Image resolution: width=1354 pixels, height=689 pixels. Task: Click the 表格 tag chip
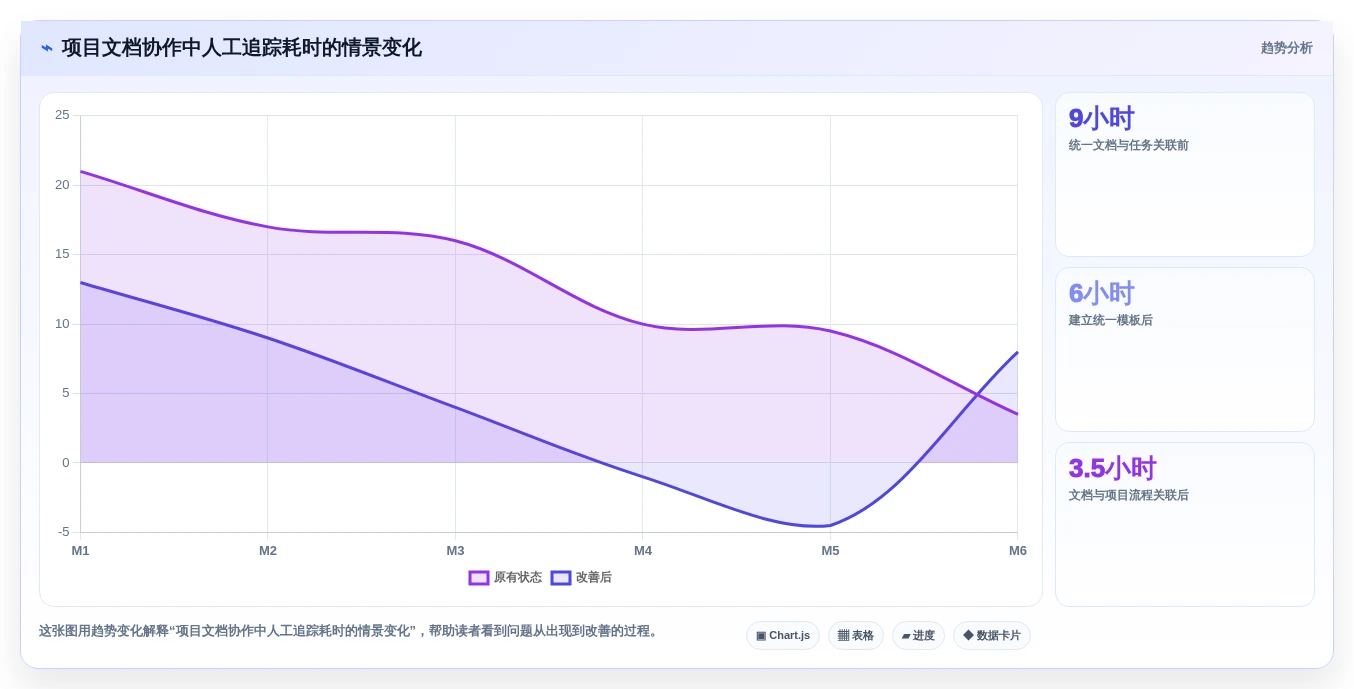(x=856, y=635)
